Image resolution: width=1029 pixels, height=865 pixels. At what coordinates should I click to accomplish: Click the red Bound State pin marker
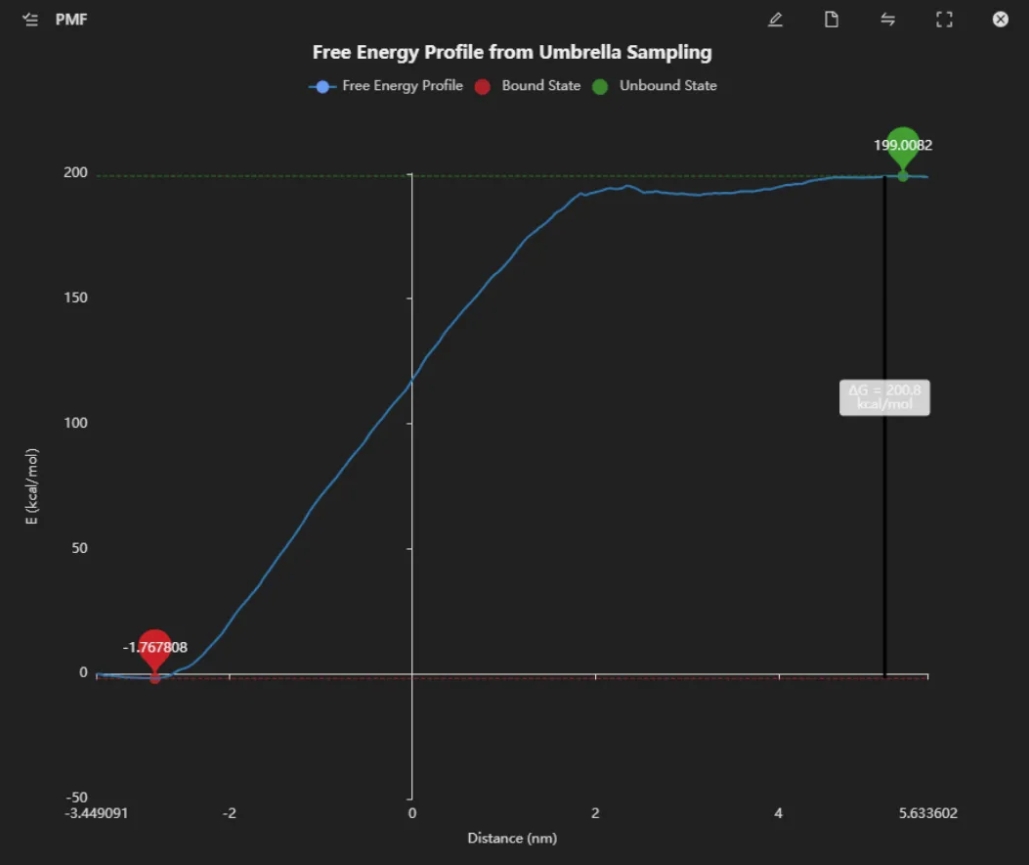pyautogui.click(x=155, y=650)
